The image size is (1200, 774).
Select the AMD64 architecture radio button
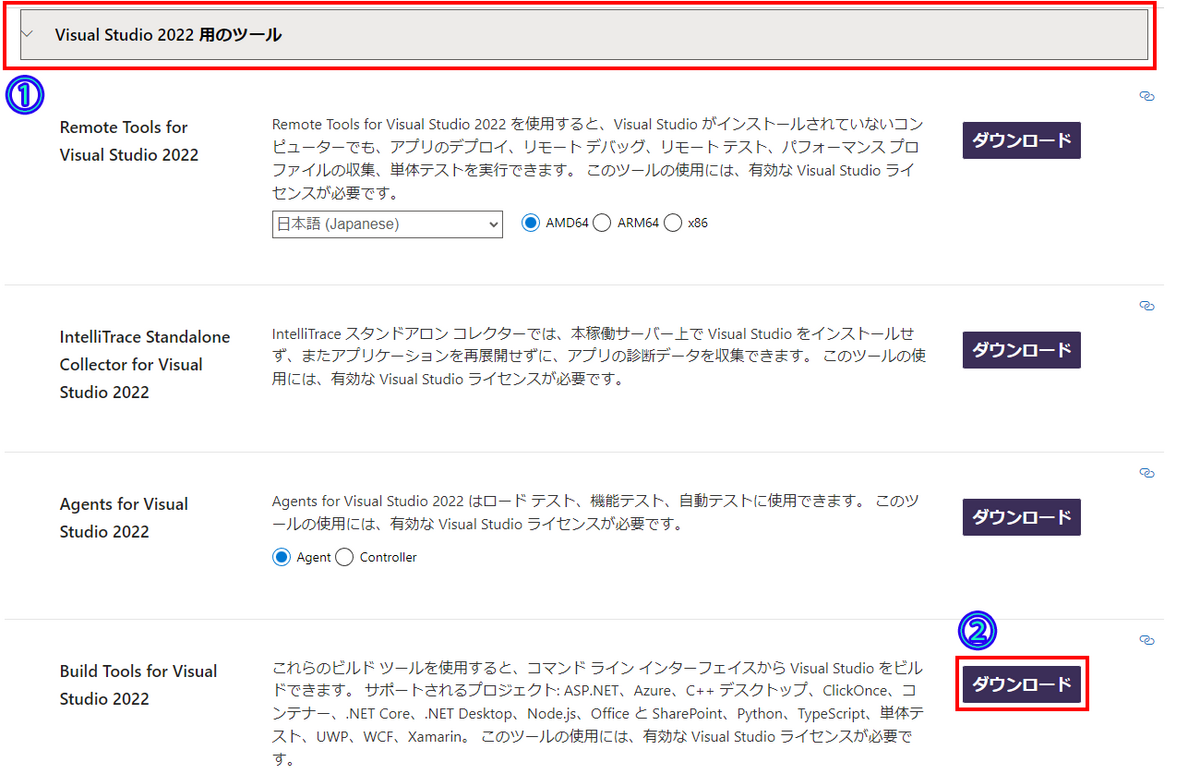coord(530,223)
